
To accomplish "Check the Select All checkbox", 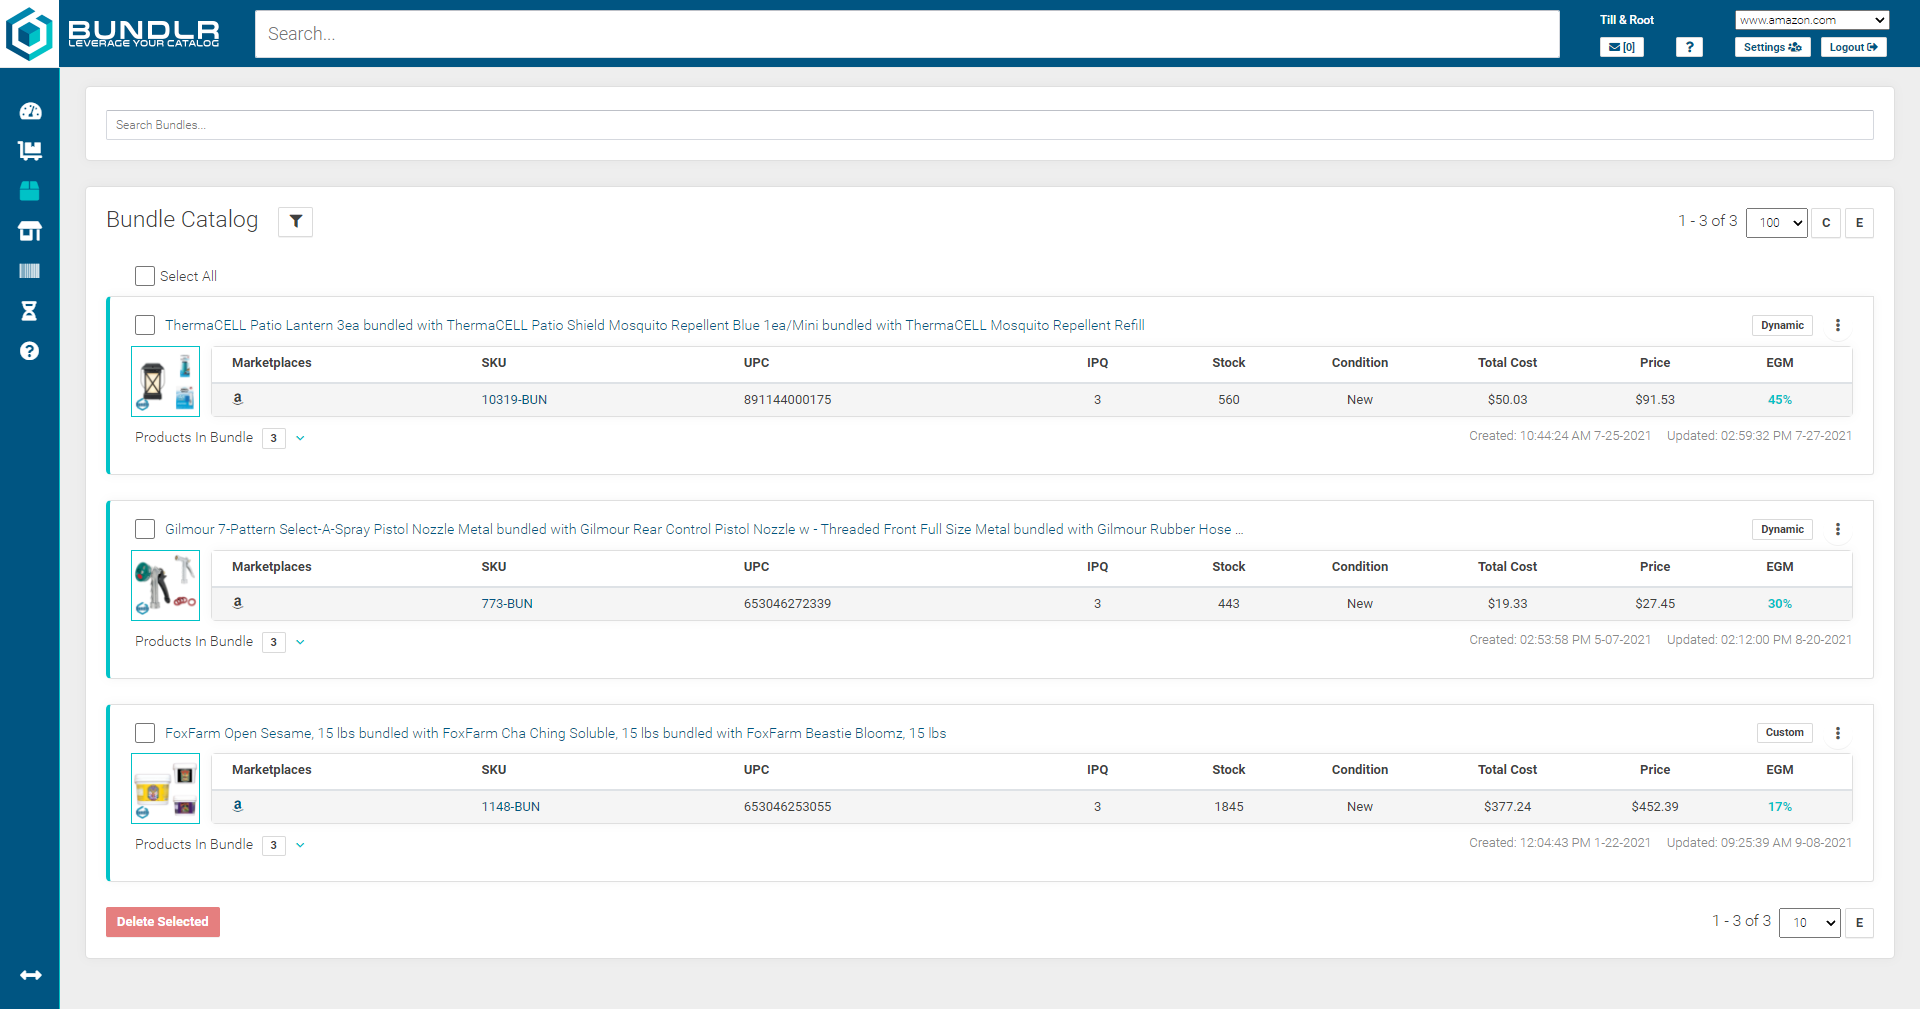I will point(145,276).
